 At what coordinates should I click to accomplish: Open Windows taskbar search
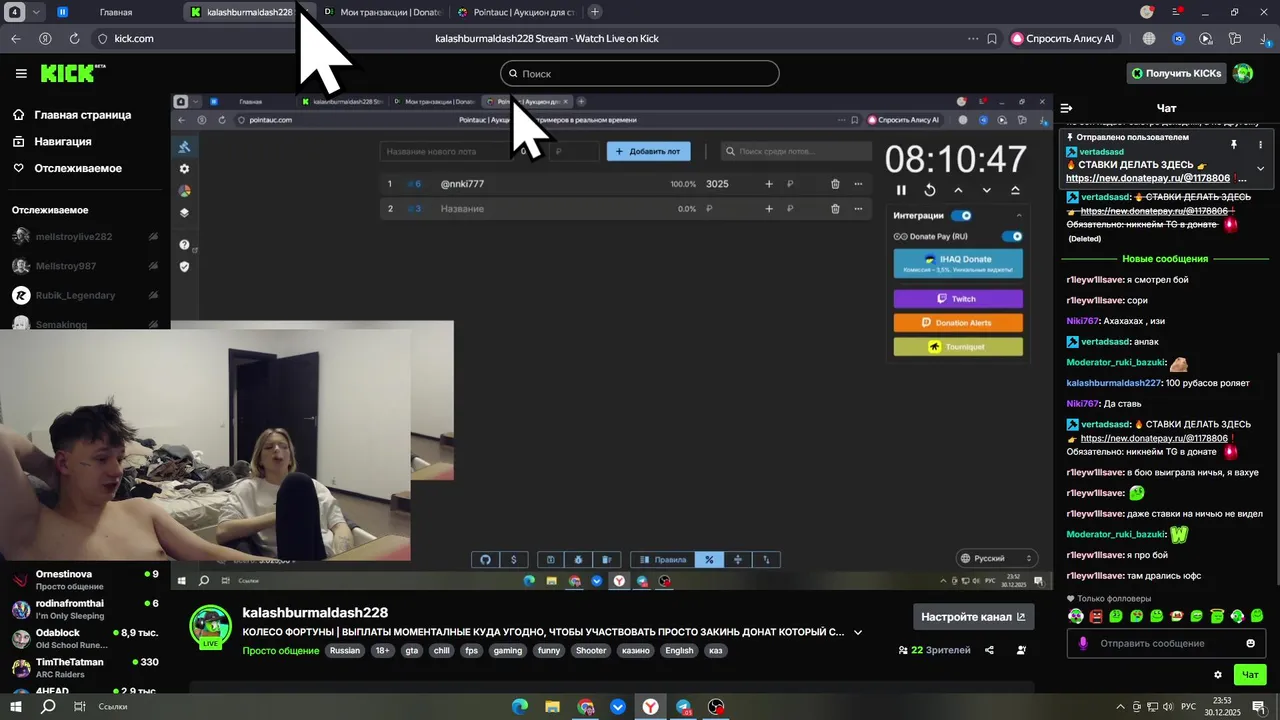pos(48,706)
